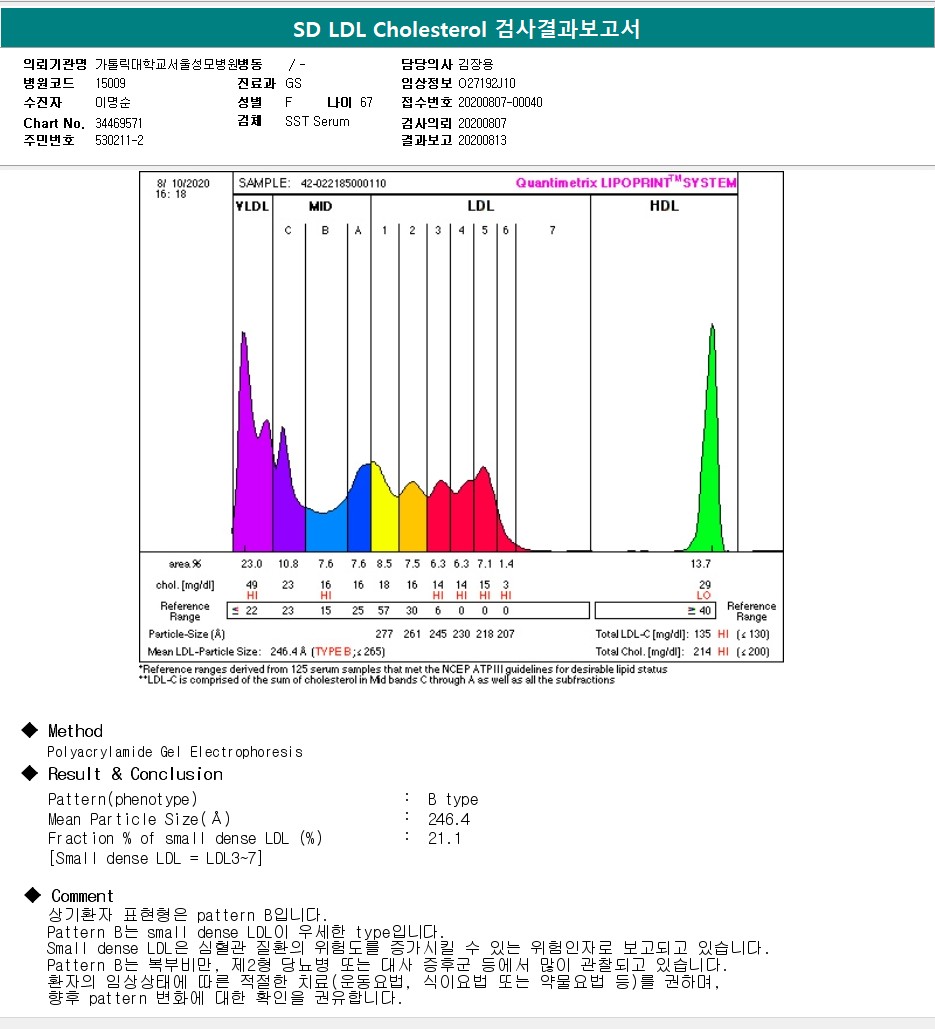Click the diamond bullet beside Comment

point(32,895)
